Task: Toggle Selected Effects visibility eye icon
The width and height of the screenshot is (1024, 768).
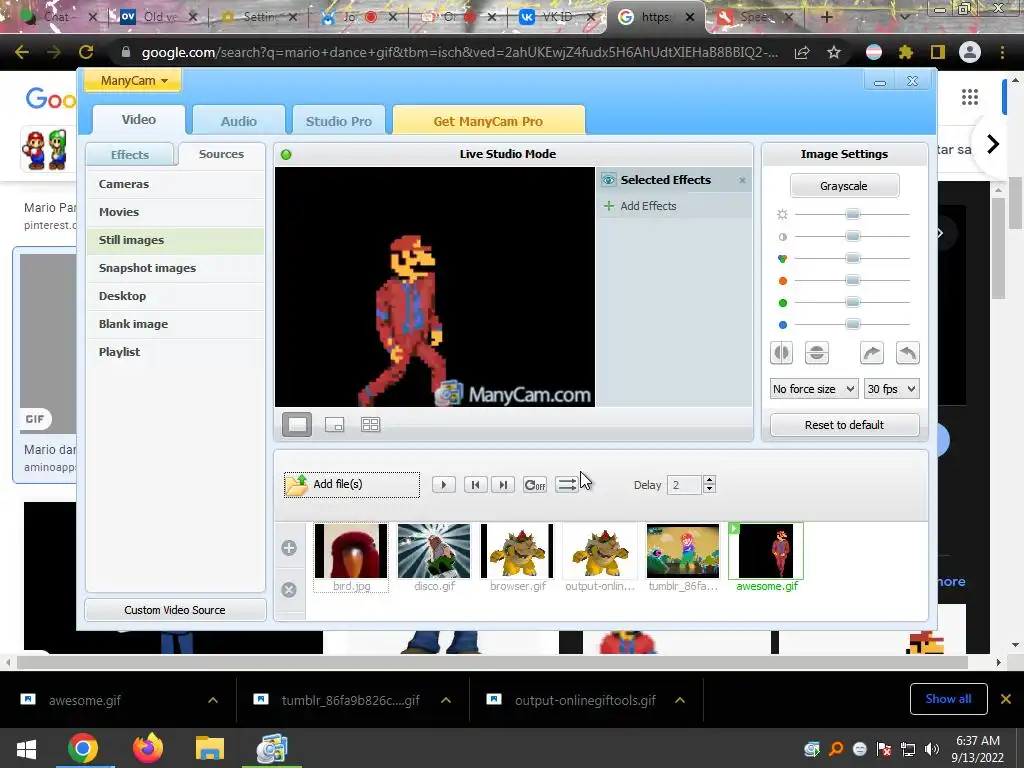Action: [609, 180]
